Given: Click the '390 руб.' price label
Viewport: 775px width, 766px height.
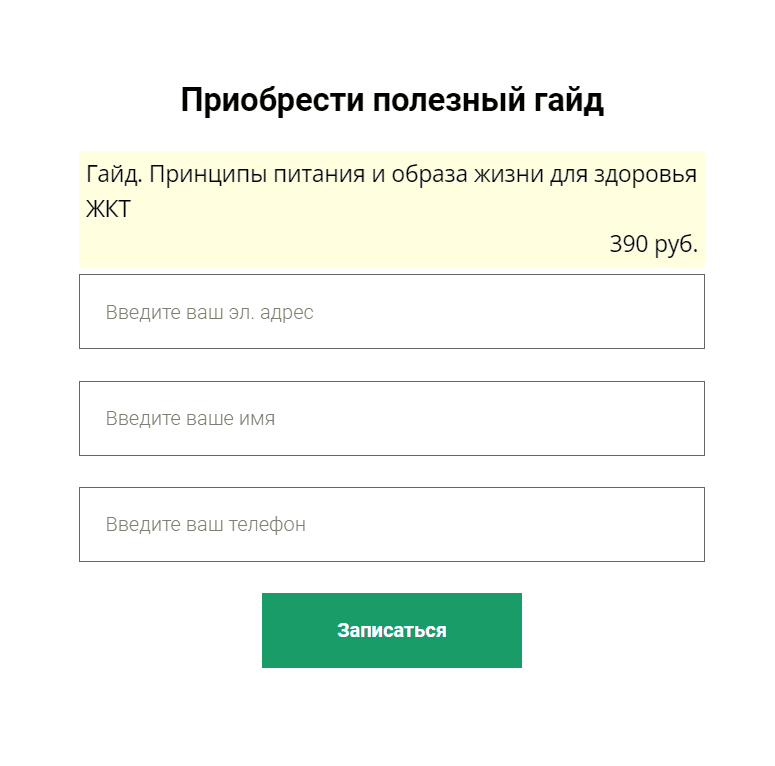Looking at the screenshot, I should click(653, 244).
